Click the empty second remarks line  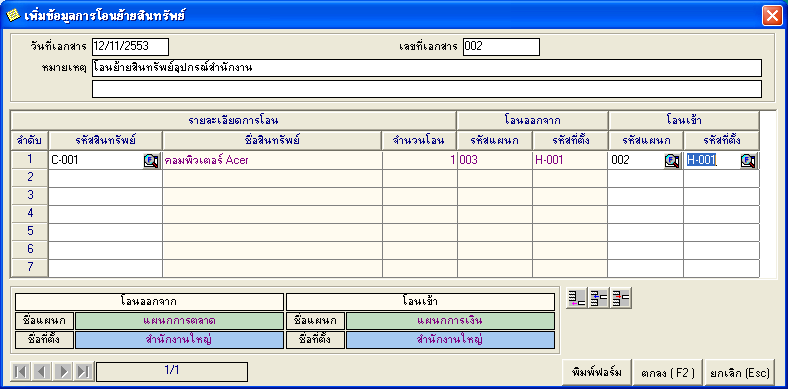click(427, 89)
